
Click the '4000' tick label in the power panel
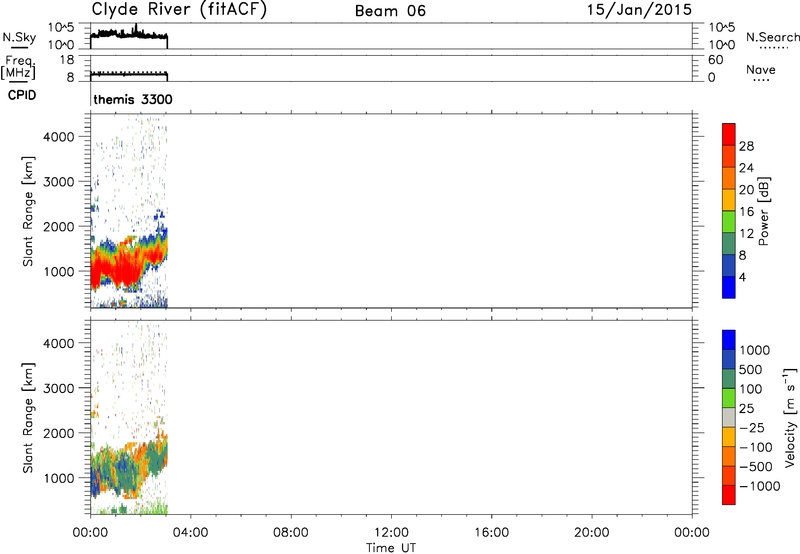click(x=59, y=137)
